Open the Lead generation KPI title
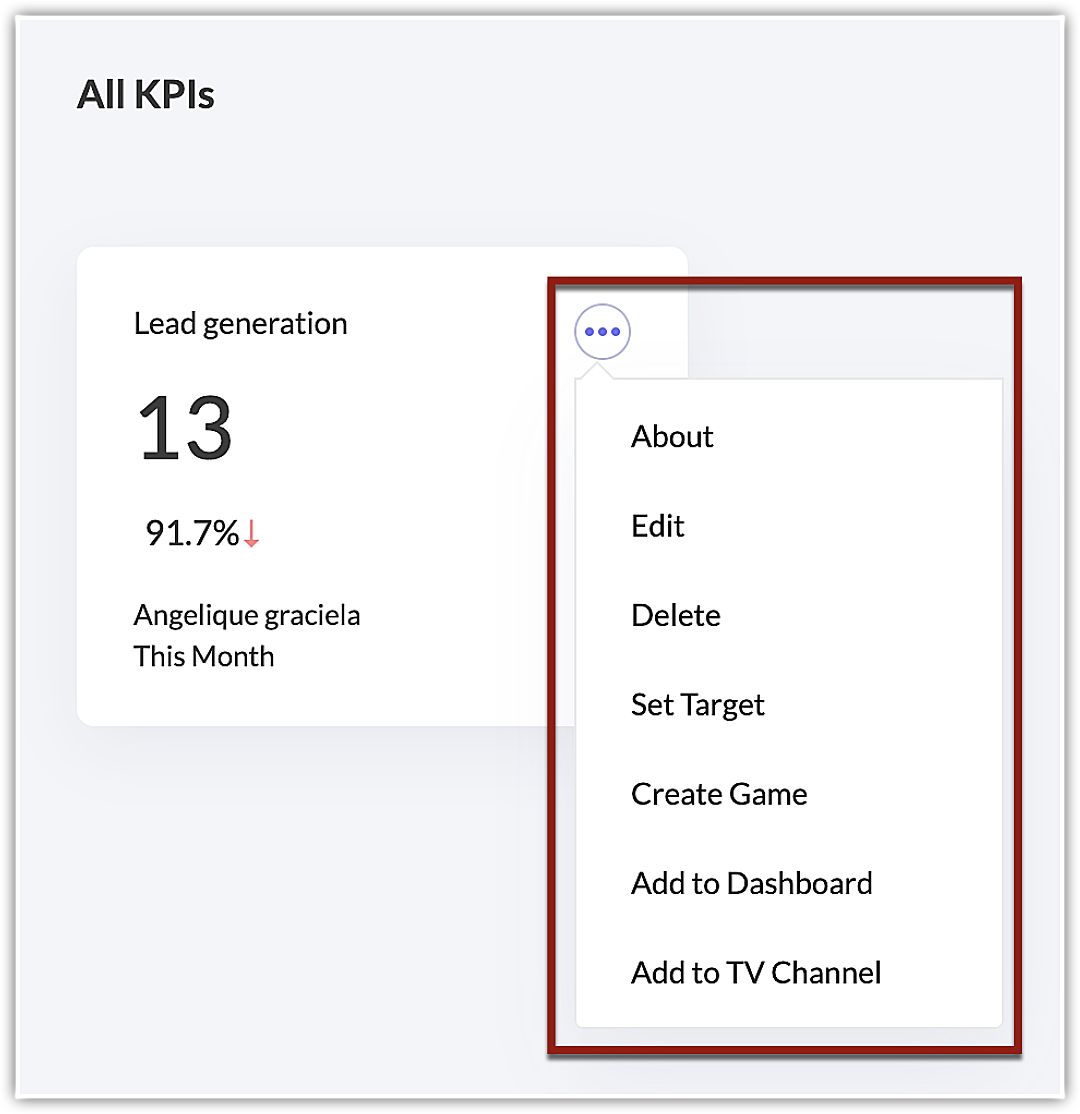1080x1114 pixels. point(241,324)
